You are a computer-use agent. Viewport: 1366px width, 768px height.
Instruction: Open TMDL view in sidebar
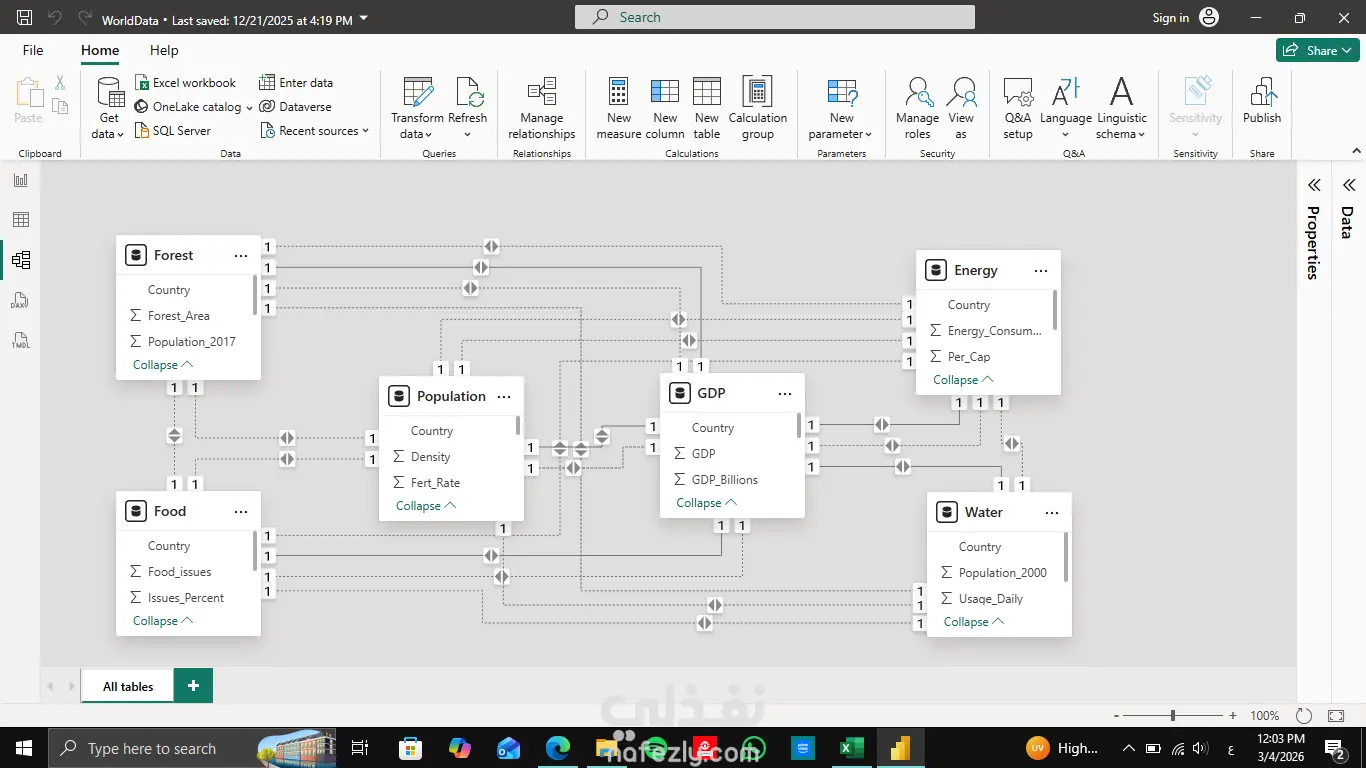coord(20,341)
